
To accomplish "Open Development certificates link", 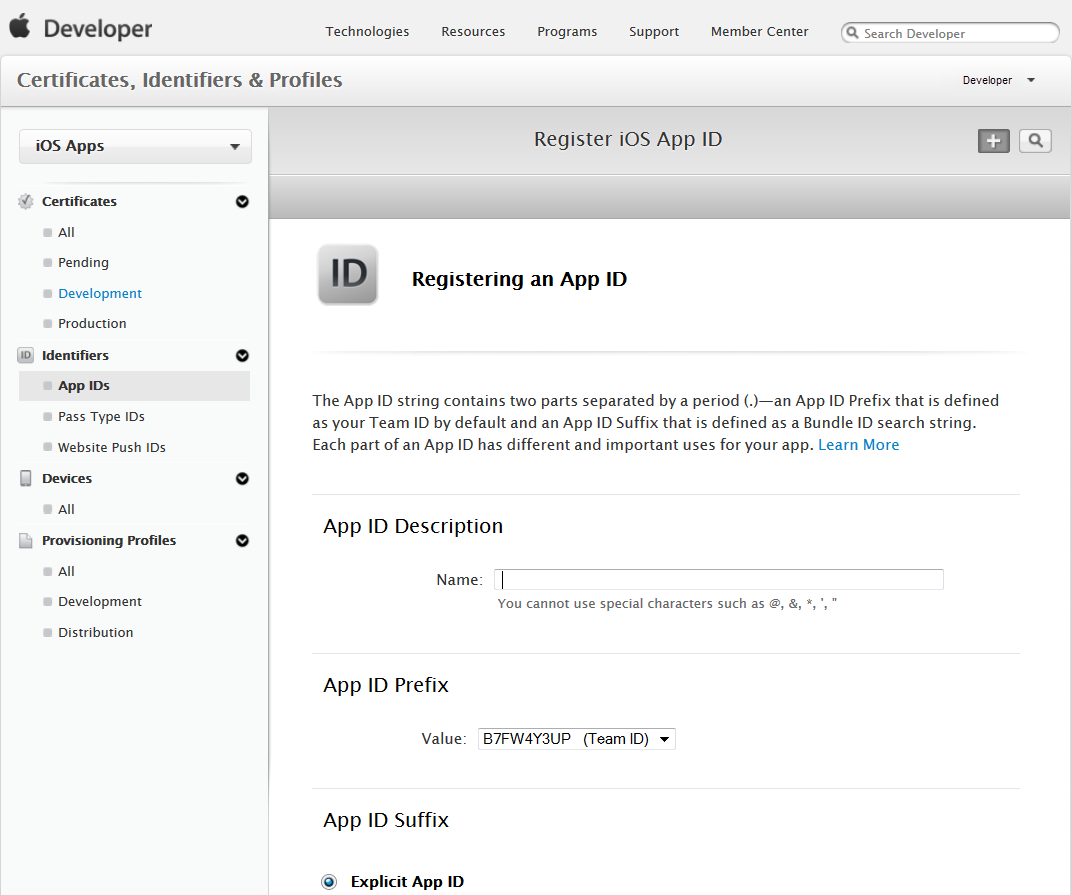I will (100, 293).
